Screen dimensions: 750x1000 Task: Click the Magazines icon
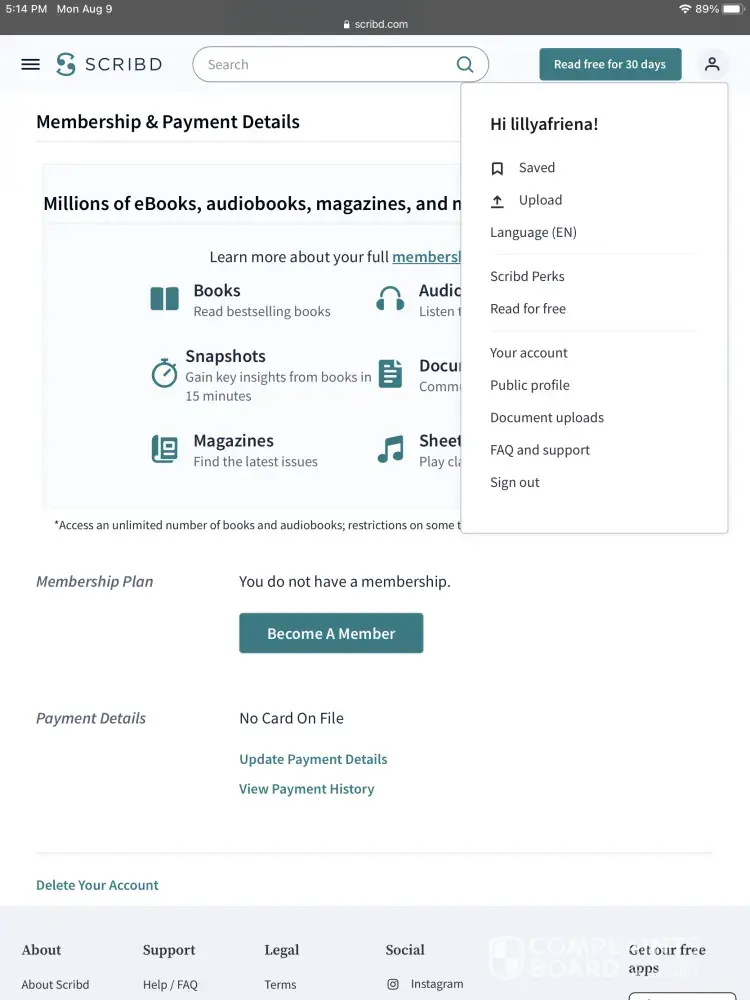(164, 449)
